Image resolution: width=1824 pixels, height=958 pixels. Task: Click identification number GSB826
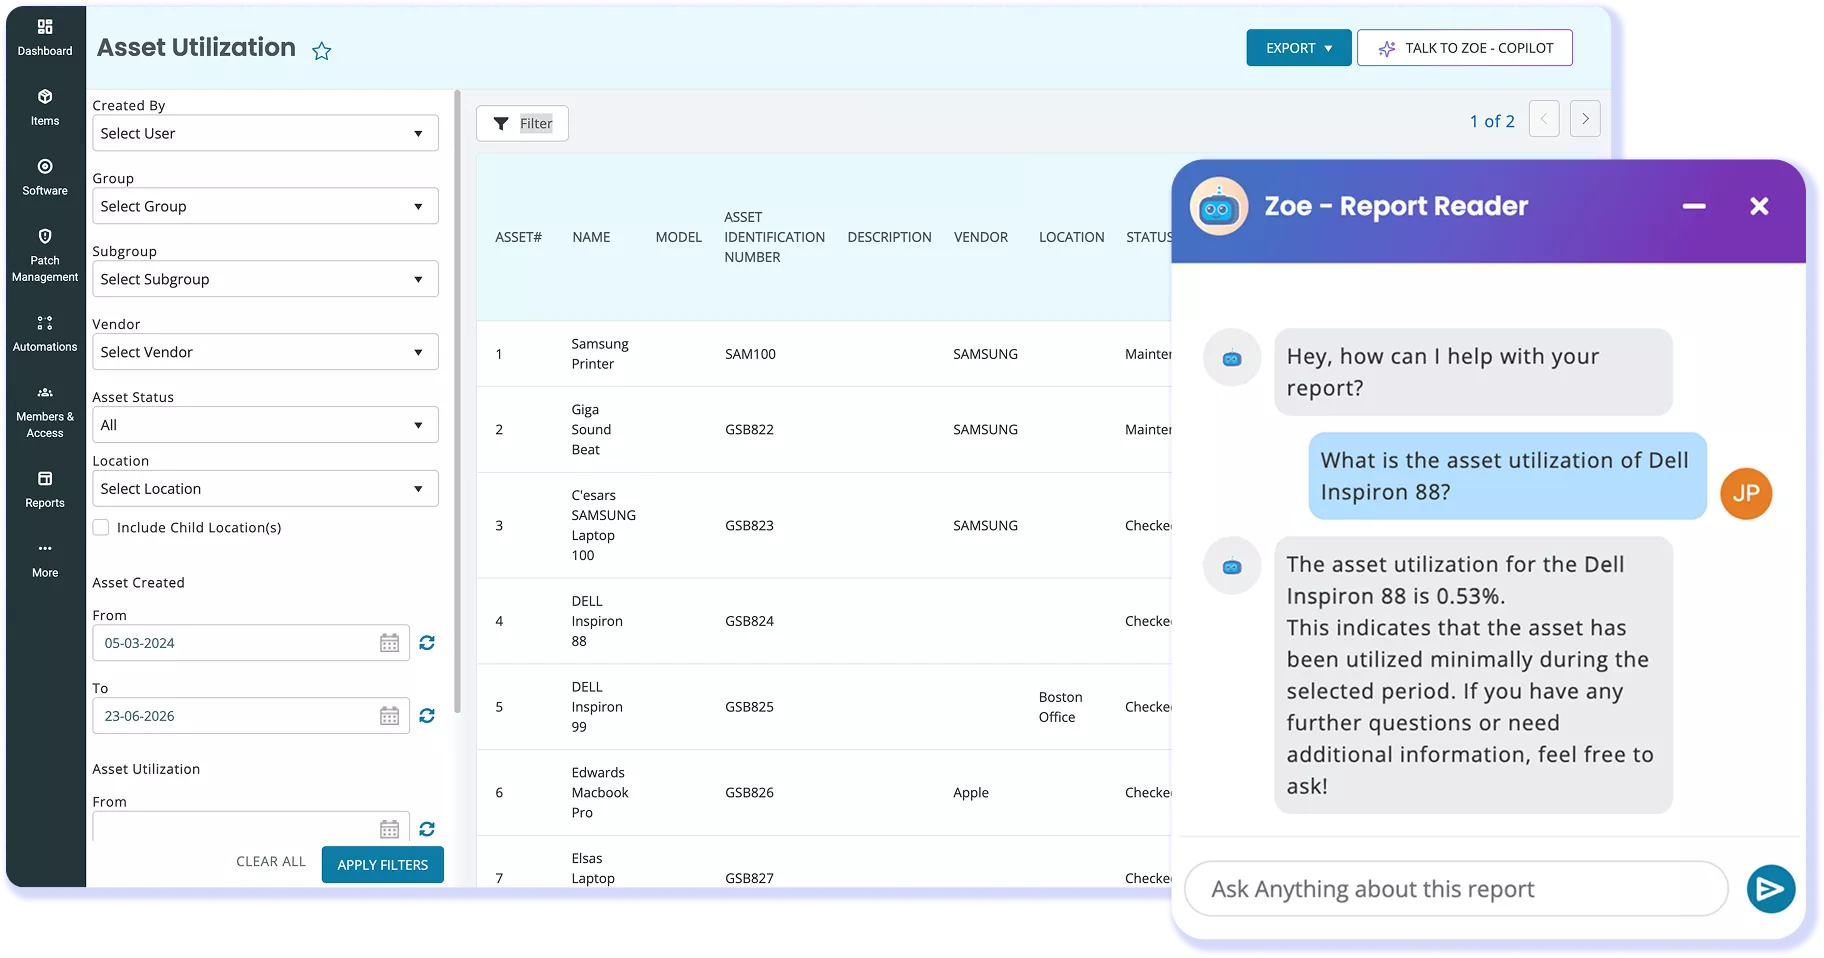749,793
